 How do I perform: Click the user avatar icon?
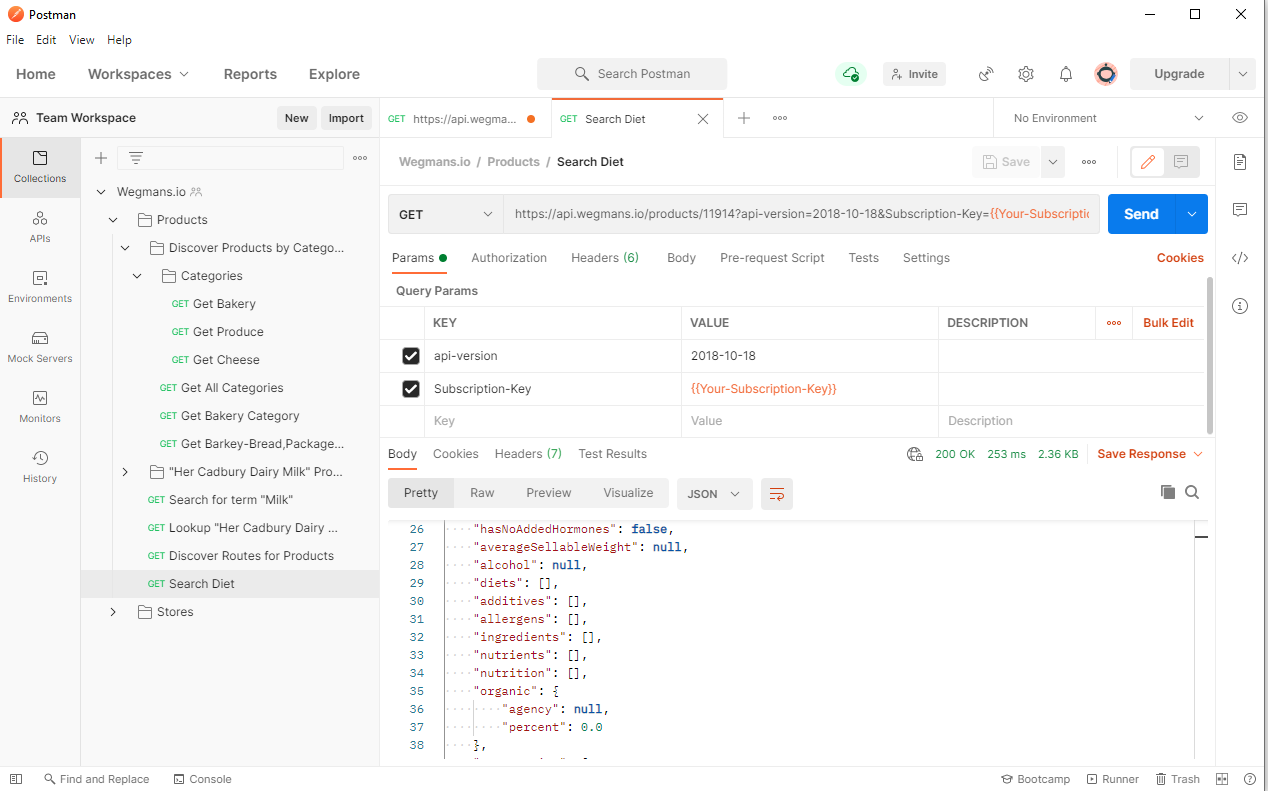pos(1106,74)
